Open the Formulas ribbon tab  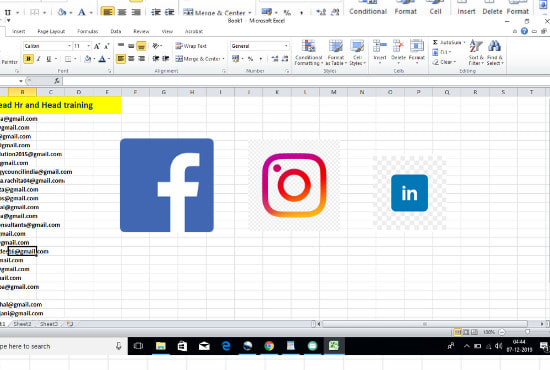click(88, 32)
